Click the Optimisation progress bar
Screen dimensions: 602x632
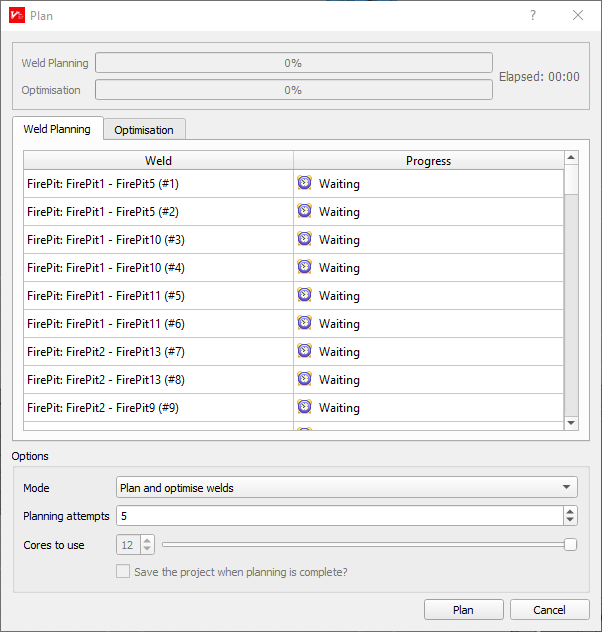click(294, 90)
